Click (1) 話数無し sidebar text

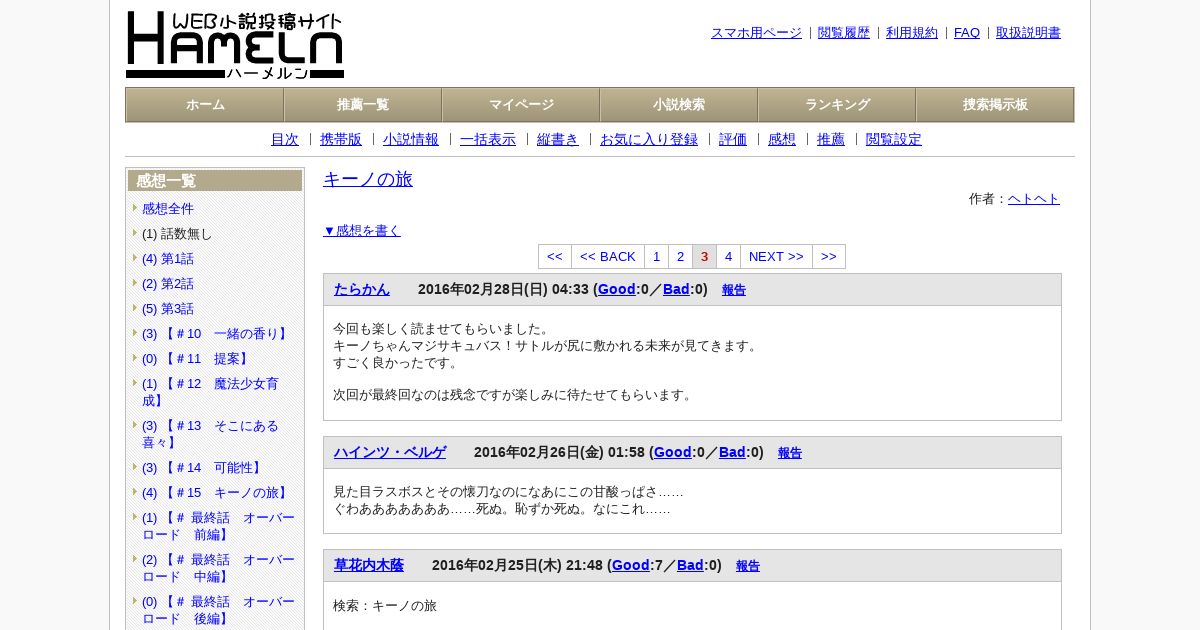tap(177, 234)
